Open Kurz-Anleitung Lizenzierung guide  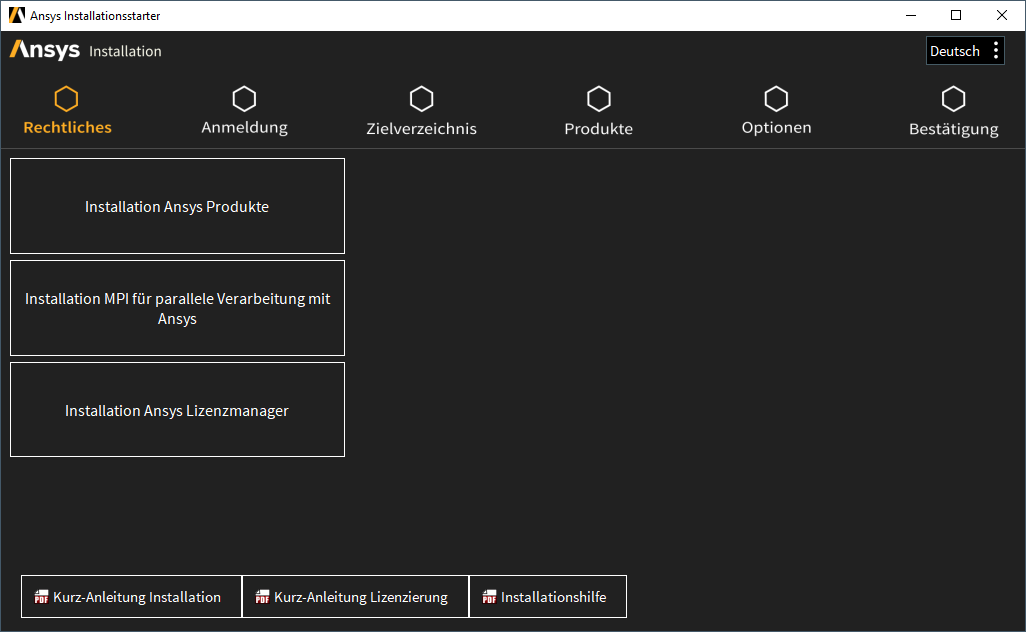(355, 597)
